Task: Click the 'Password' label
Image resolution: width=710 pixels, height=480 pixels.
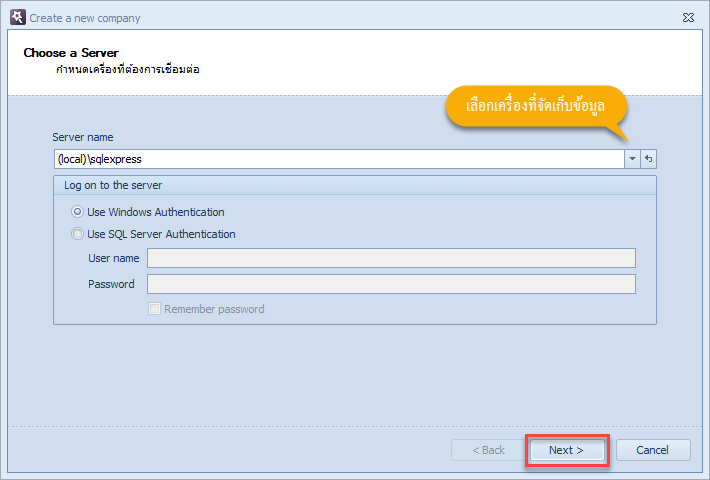Action: click(111, 284)
